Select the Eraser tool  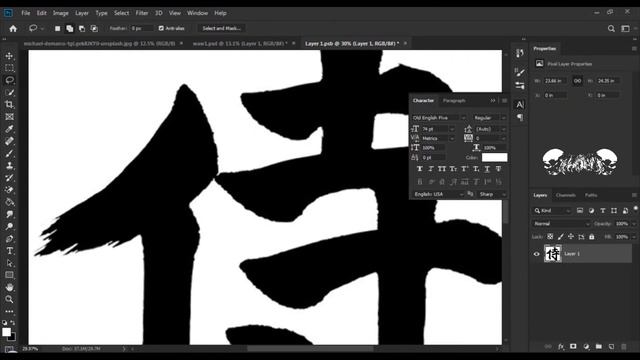(x=9, y=190)
